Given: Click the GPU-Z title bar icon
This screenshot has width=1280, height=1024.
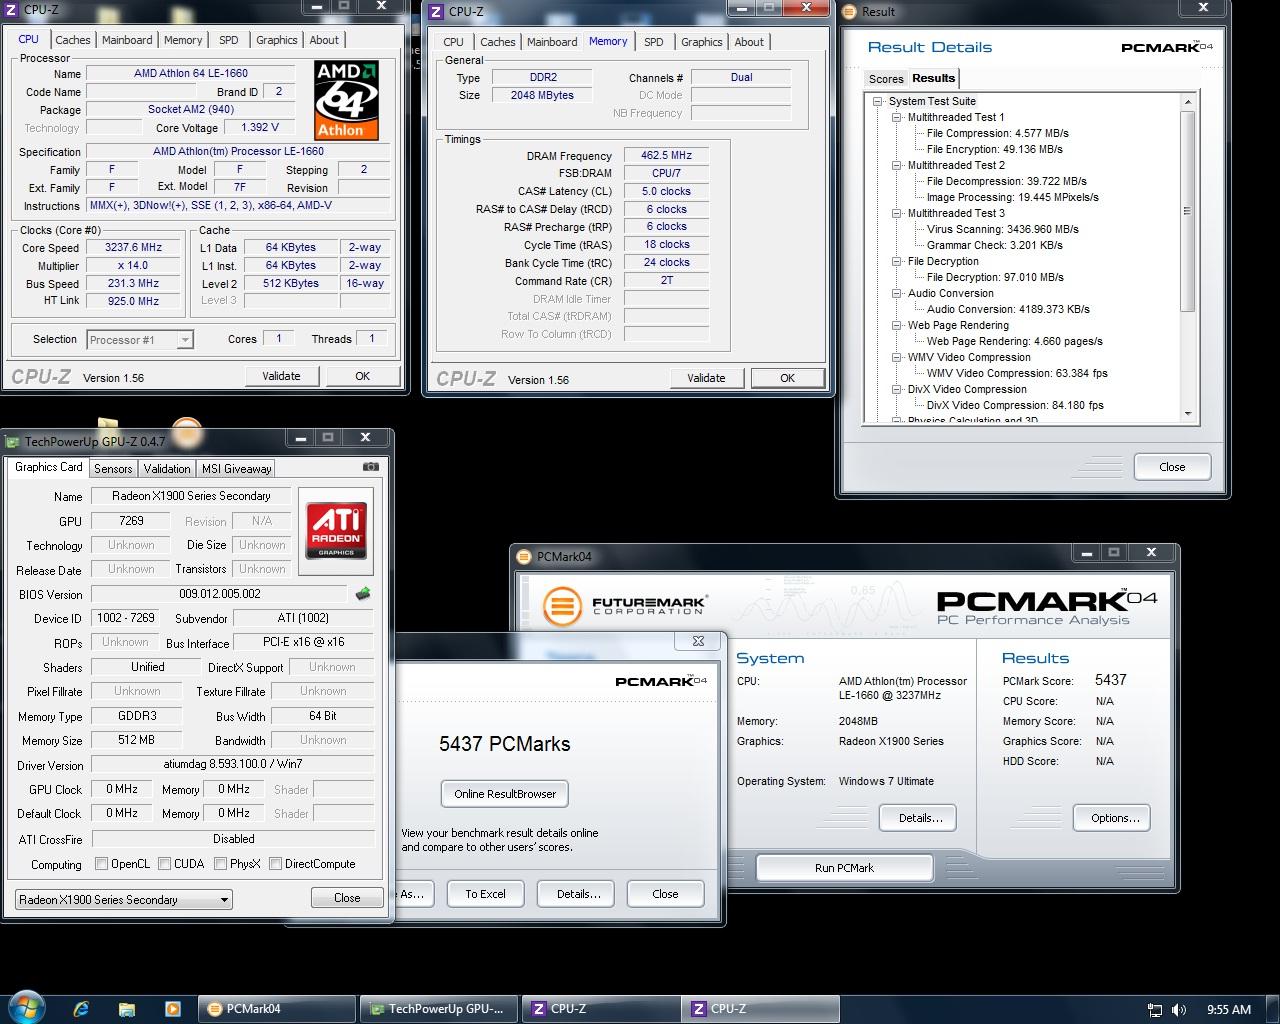Looking at the screenshot, I should point(13,441).
